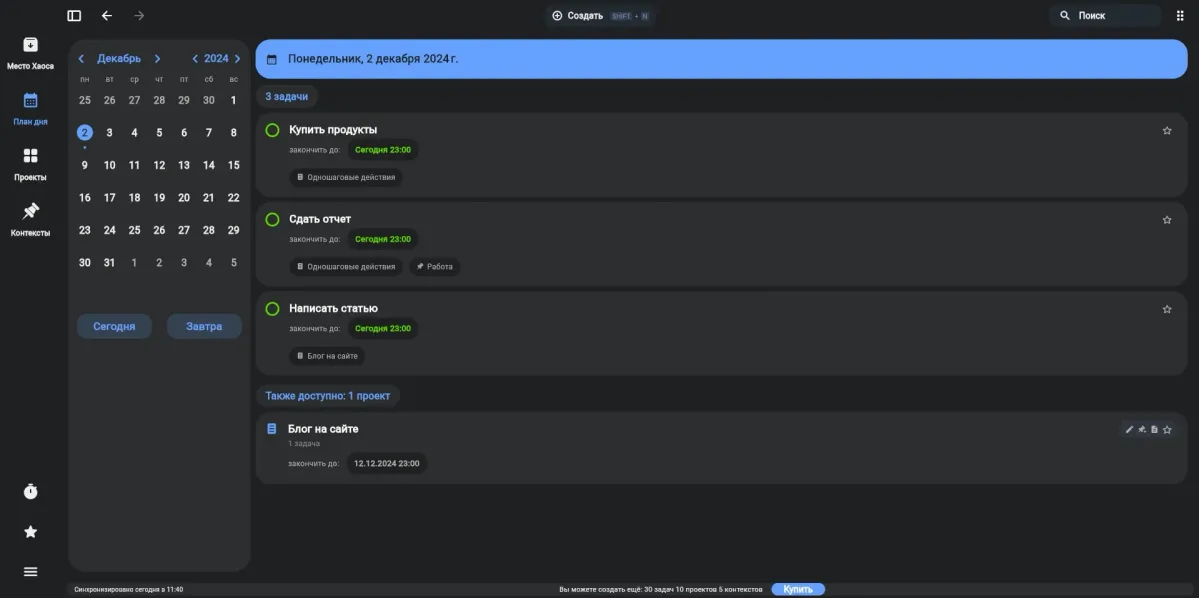1199x598 pixels.
Task: Open the hamburger menu in sidebar
Action: click(x=31, y=572)
